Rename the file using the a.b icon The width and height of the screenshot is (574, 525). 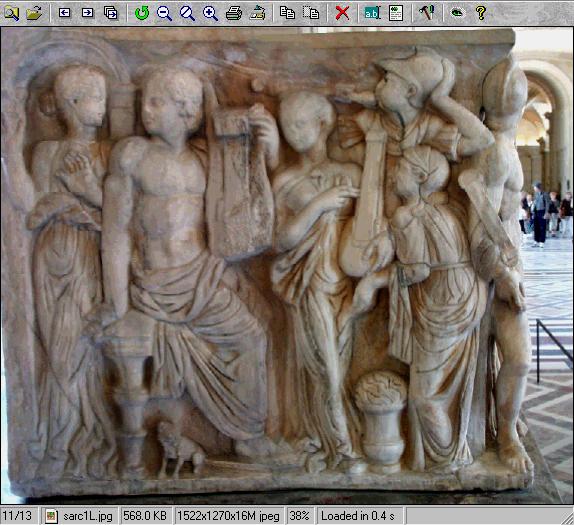coord(373,13)
